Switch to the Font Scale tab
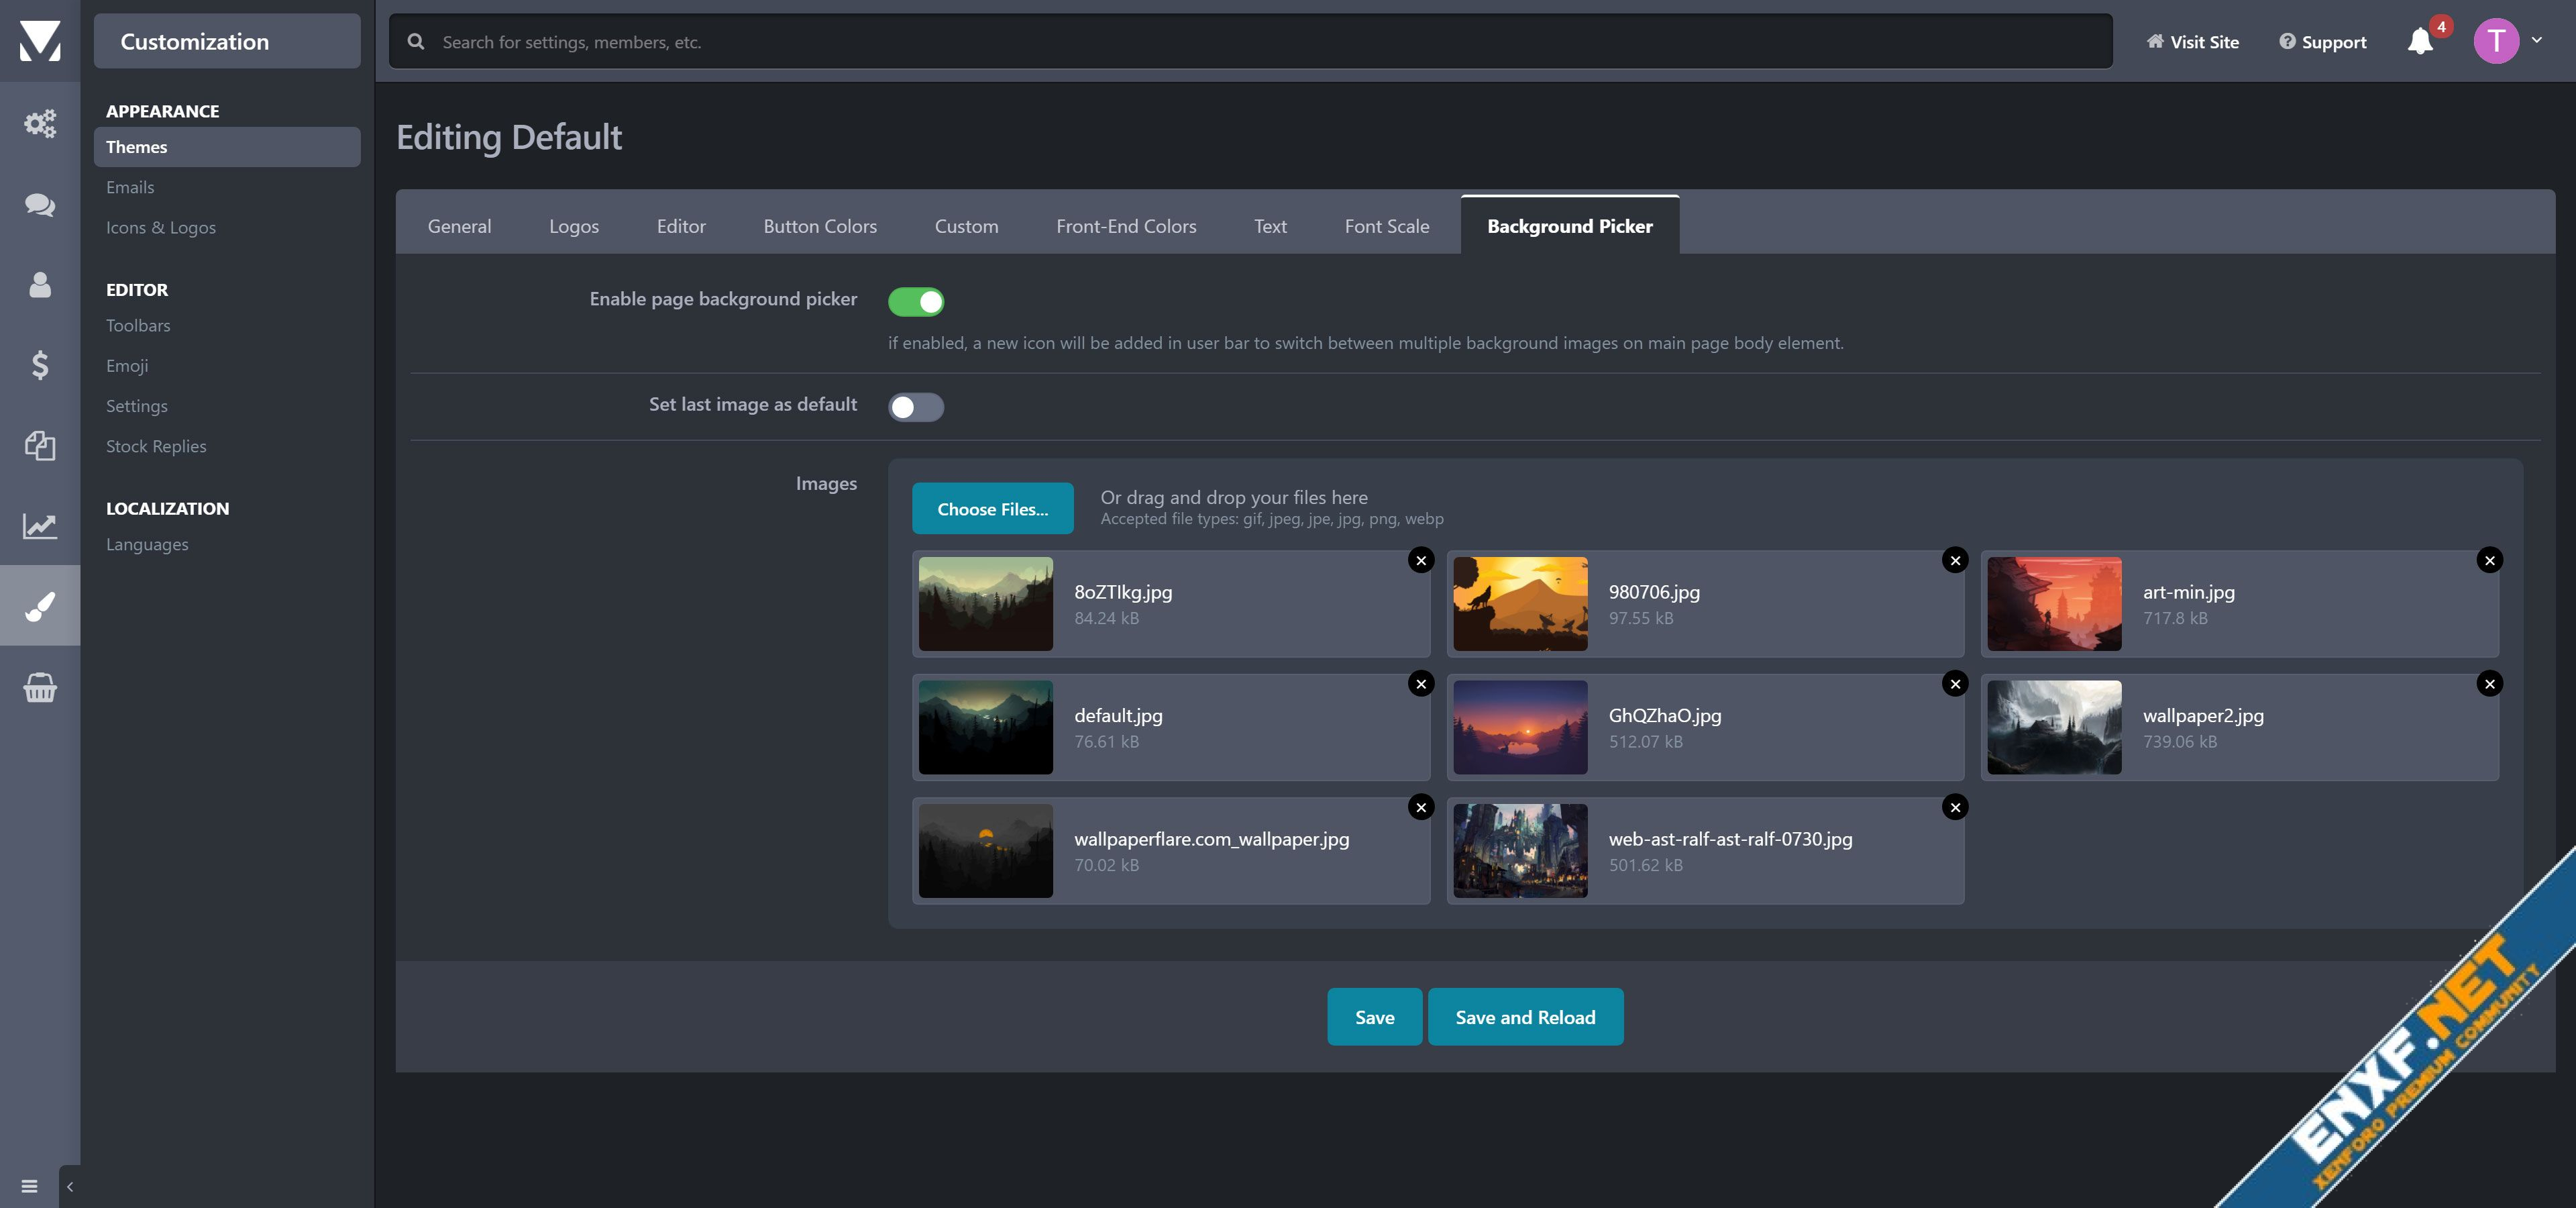 point(1386,226)
